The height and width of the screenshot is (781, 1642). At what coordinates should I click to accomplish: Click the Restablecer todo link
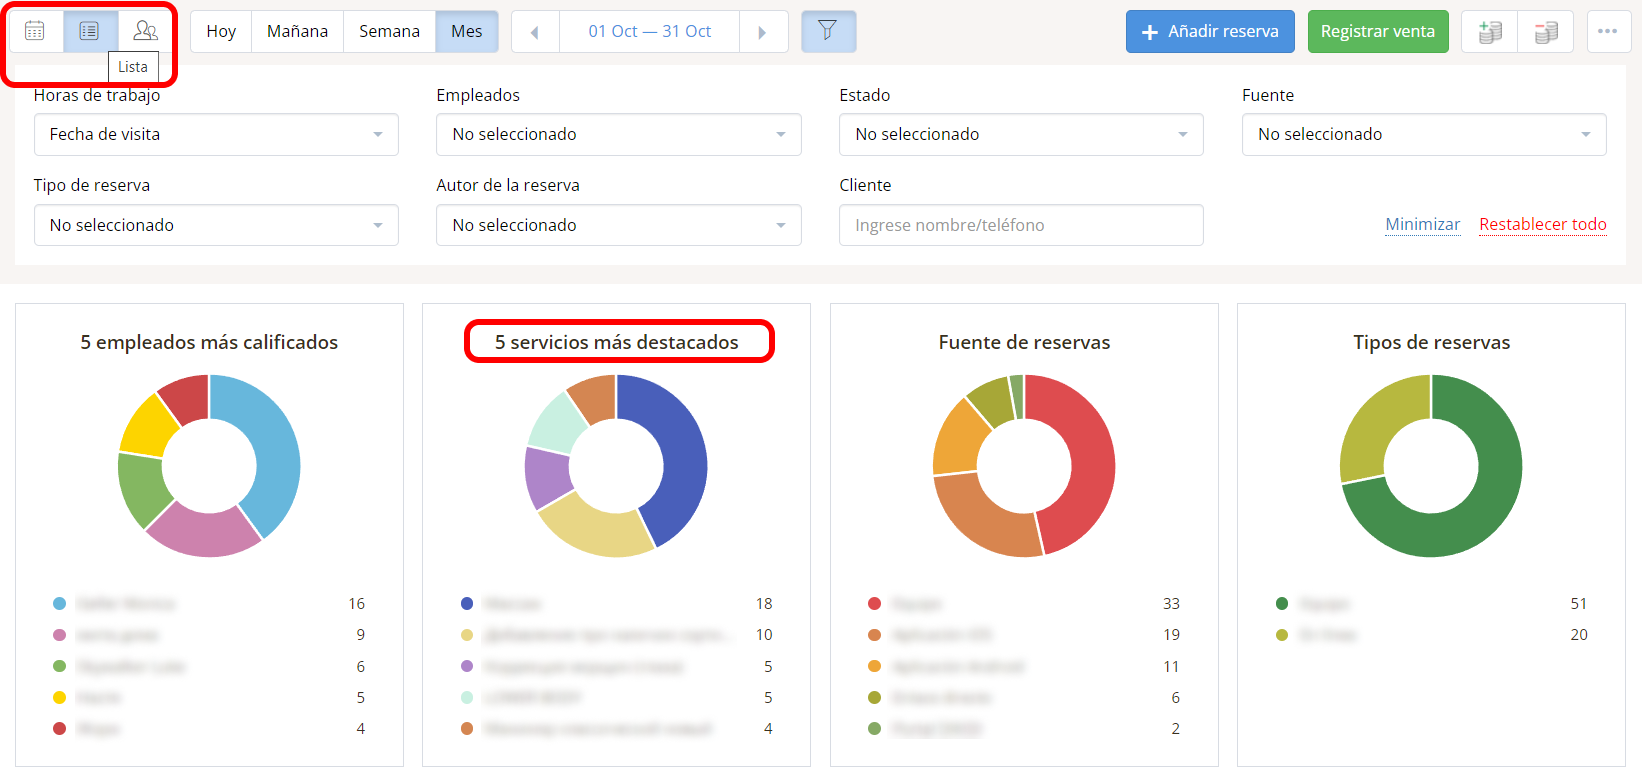(x=1543, y=224)
